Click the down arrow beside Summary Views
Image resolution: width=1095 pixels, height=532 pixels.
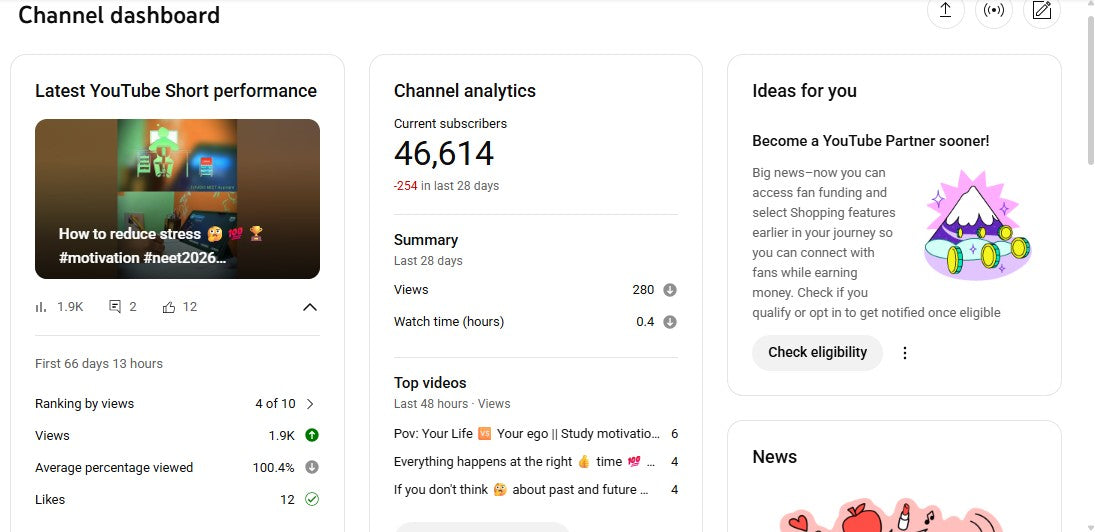(670, 290)
